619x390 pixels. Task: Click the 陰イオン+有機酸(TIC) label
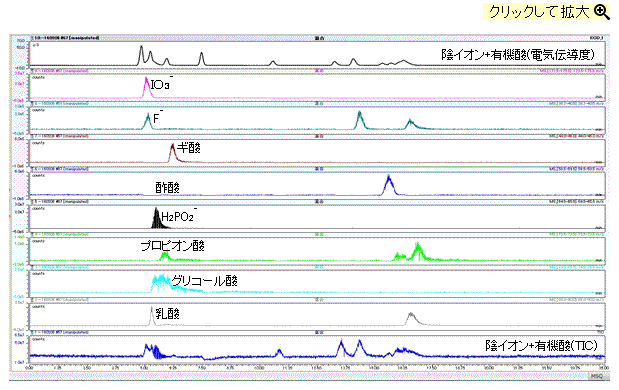click(x=541, y=345)
